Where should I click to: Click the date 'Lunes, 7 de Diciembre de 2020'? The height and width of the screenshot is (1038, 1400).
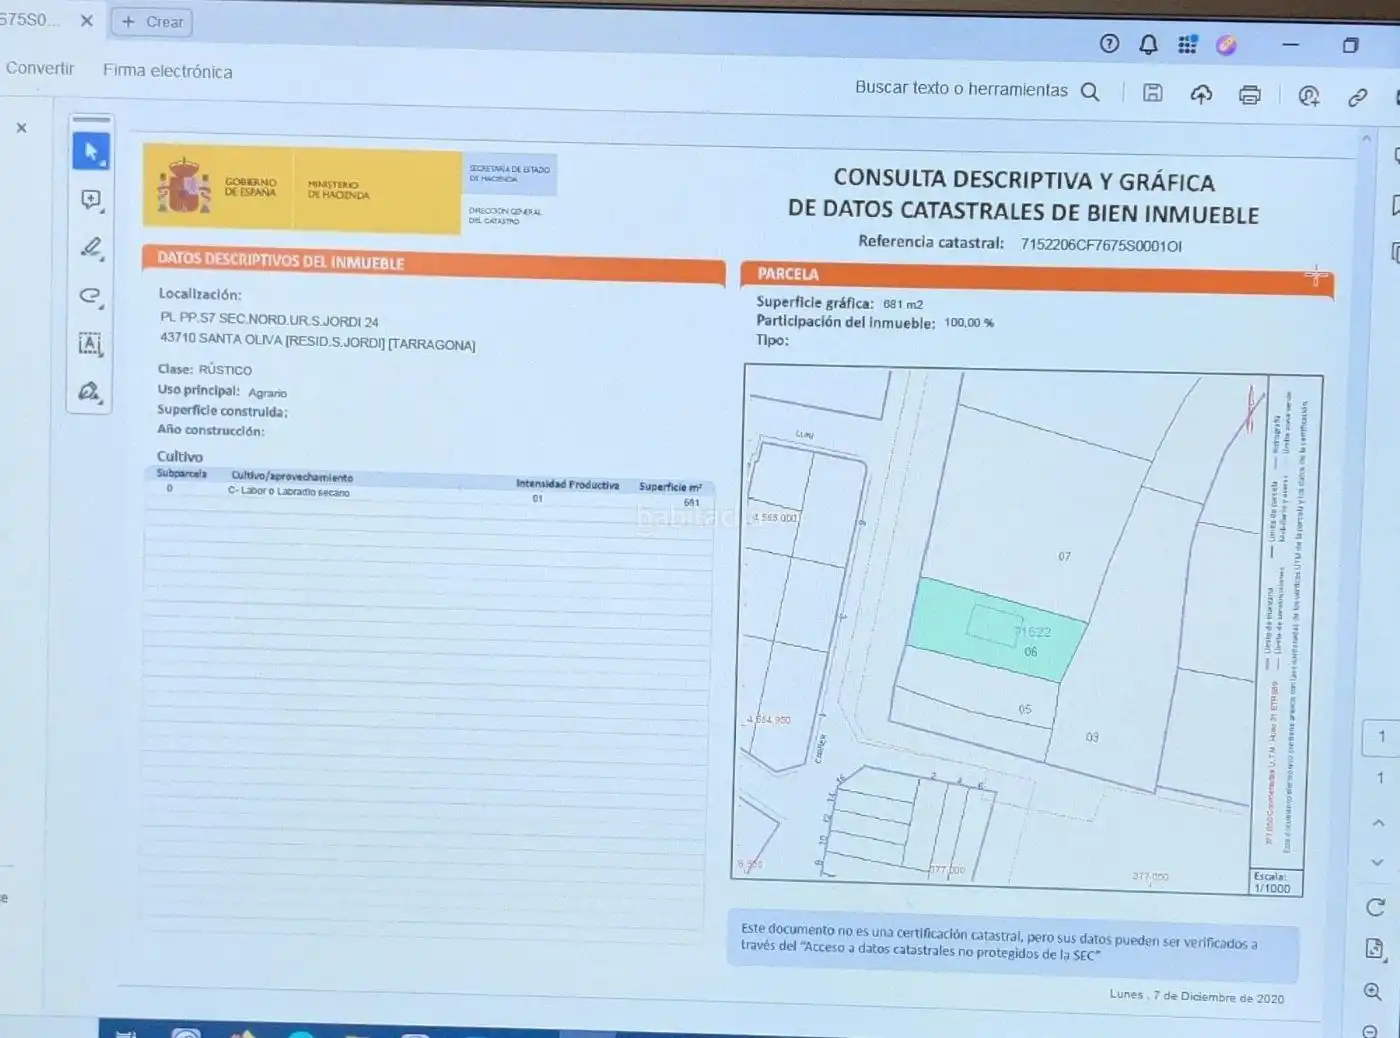click(1196, 996)
